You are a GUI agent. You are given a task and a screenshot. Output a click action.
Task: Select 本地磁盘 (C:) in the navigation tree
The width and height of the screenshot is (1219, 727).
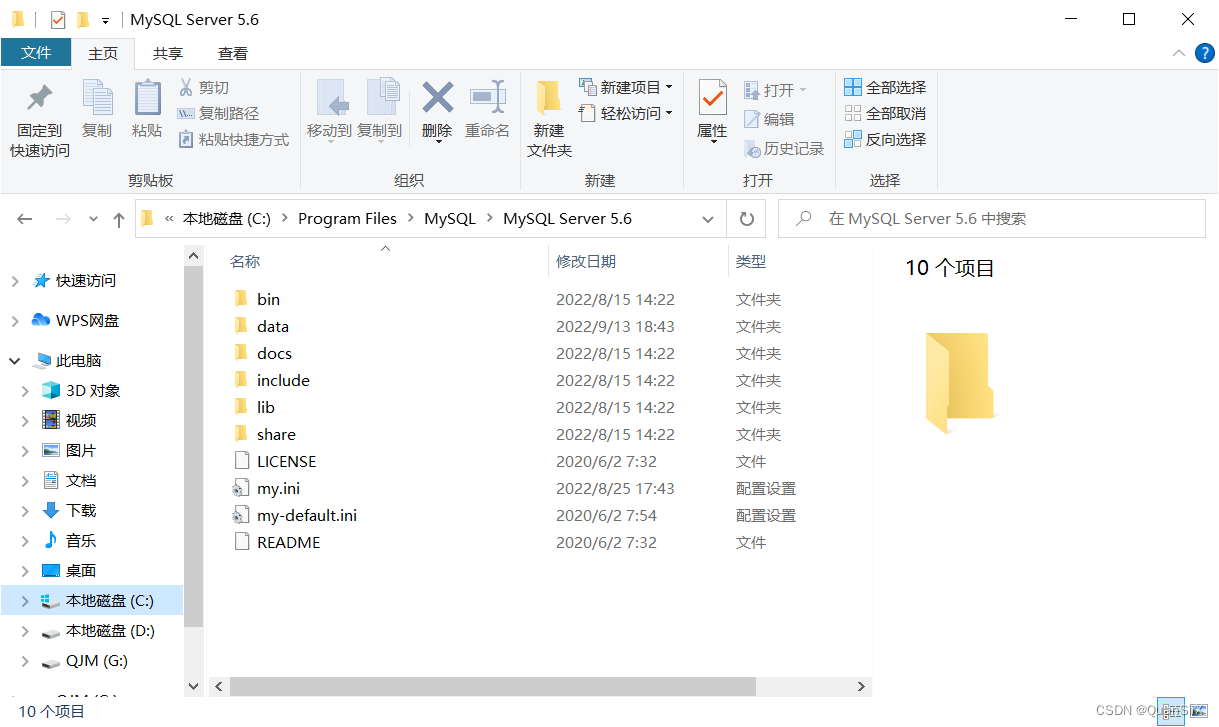point(92,601)
